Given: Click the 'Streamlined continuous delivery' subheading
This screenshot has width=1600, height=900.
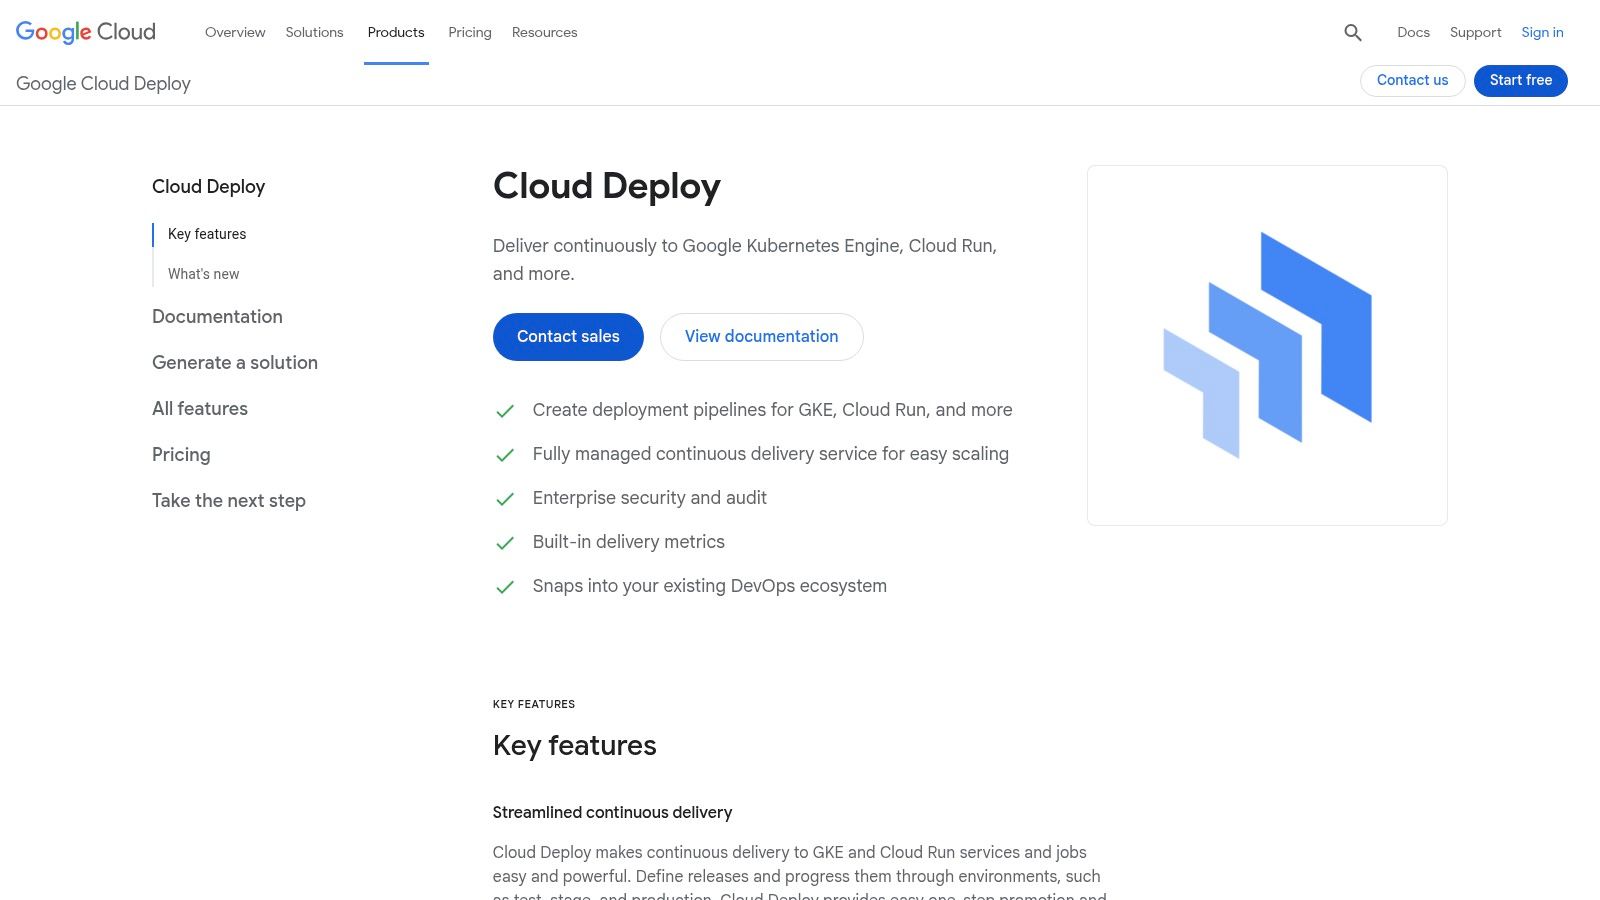Looking at the screenshot, I should pyautogui.click(x=612, y=813).
